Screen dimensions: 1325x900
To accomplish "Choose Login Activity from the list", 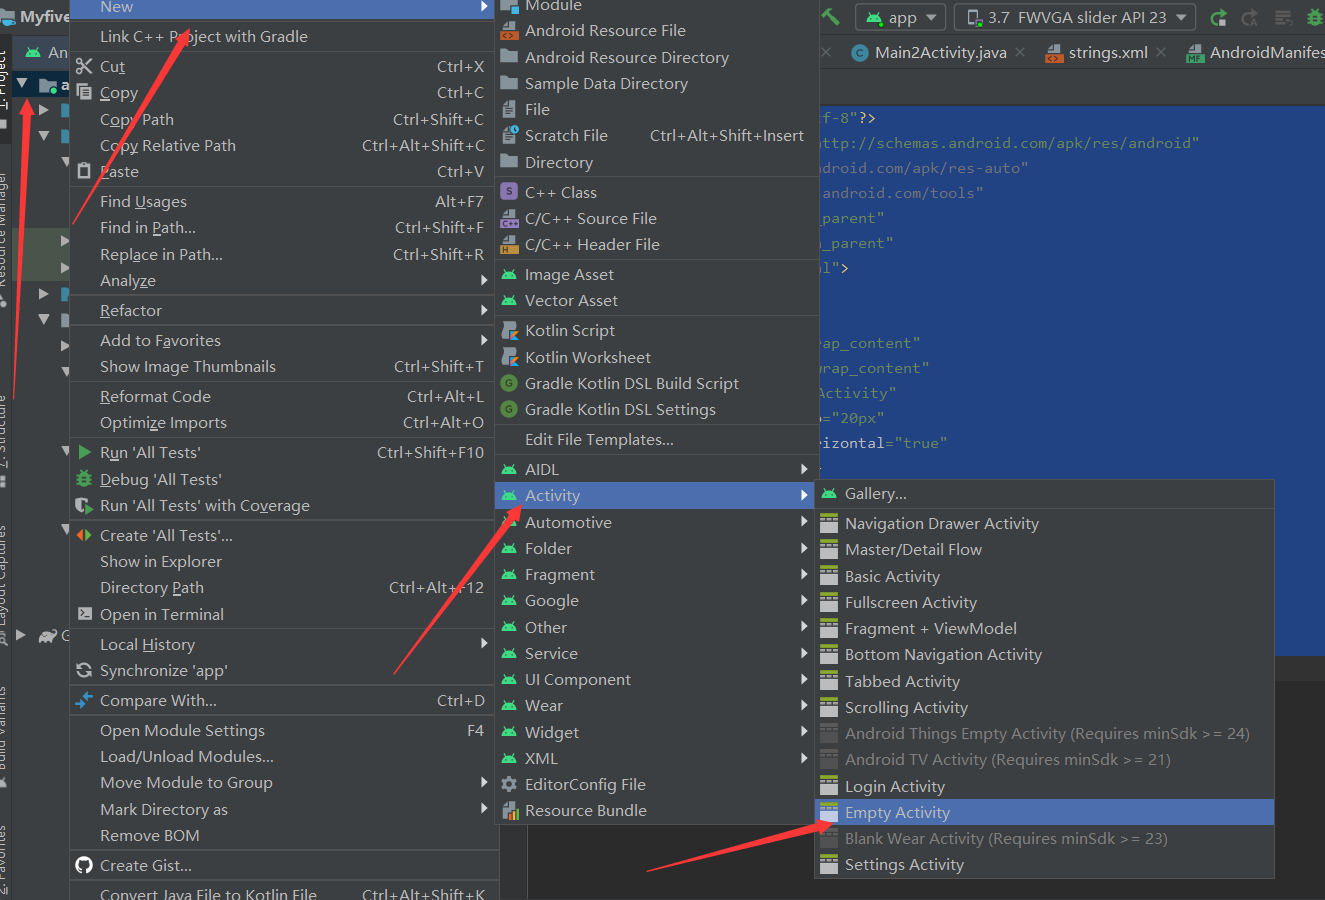I will point(1044,786).
